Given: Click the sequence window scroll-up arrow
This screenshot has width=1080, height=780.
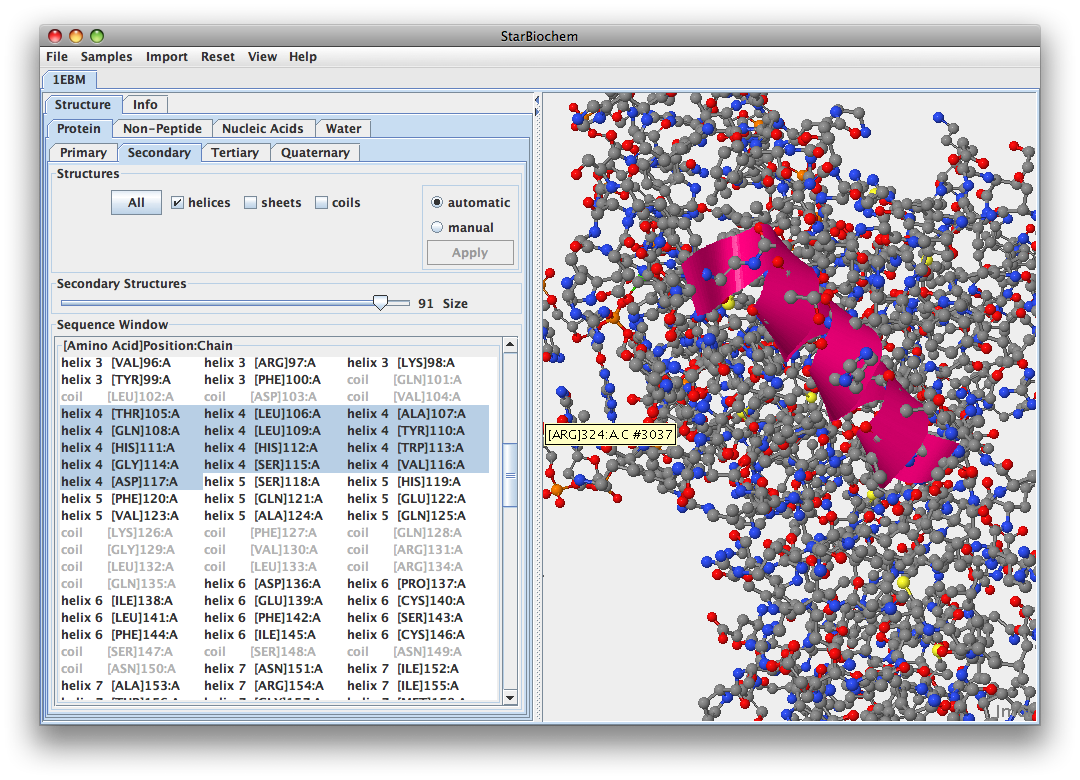Looking at the screenshot, I should click(x=510, y=345).
